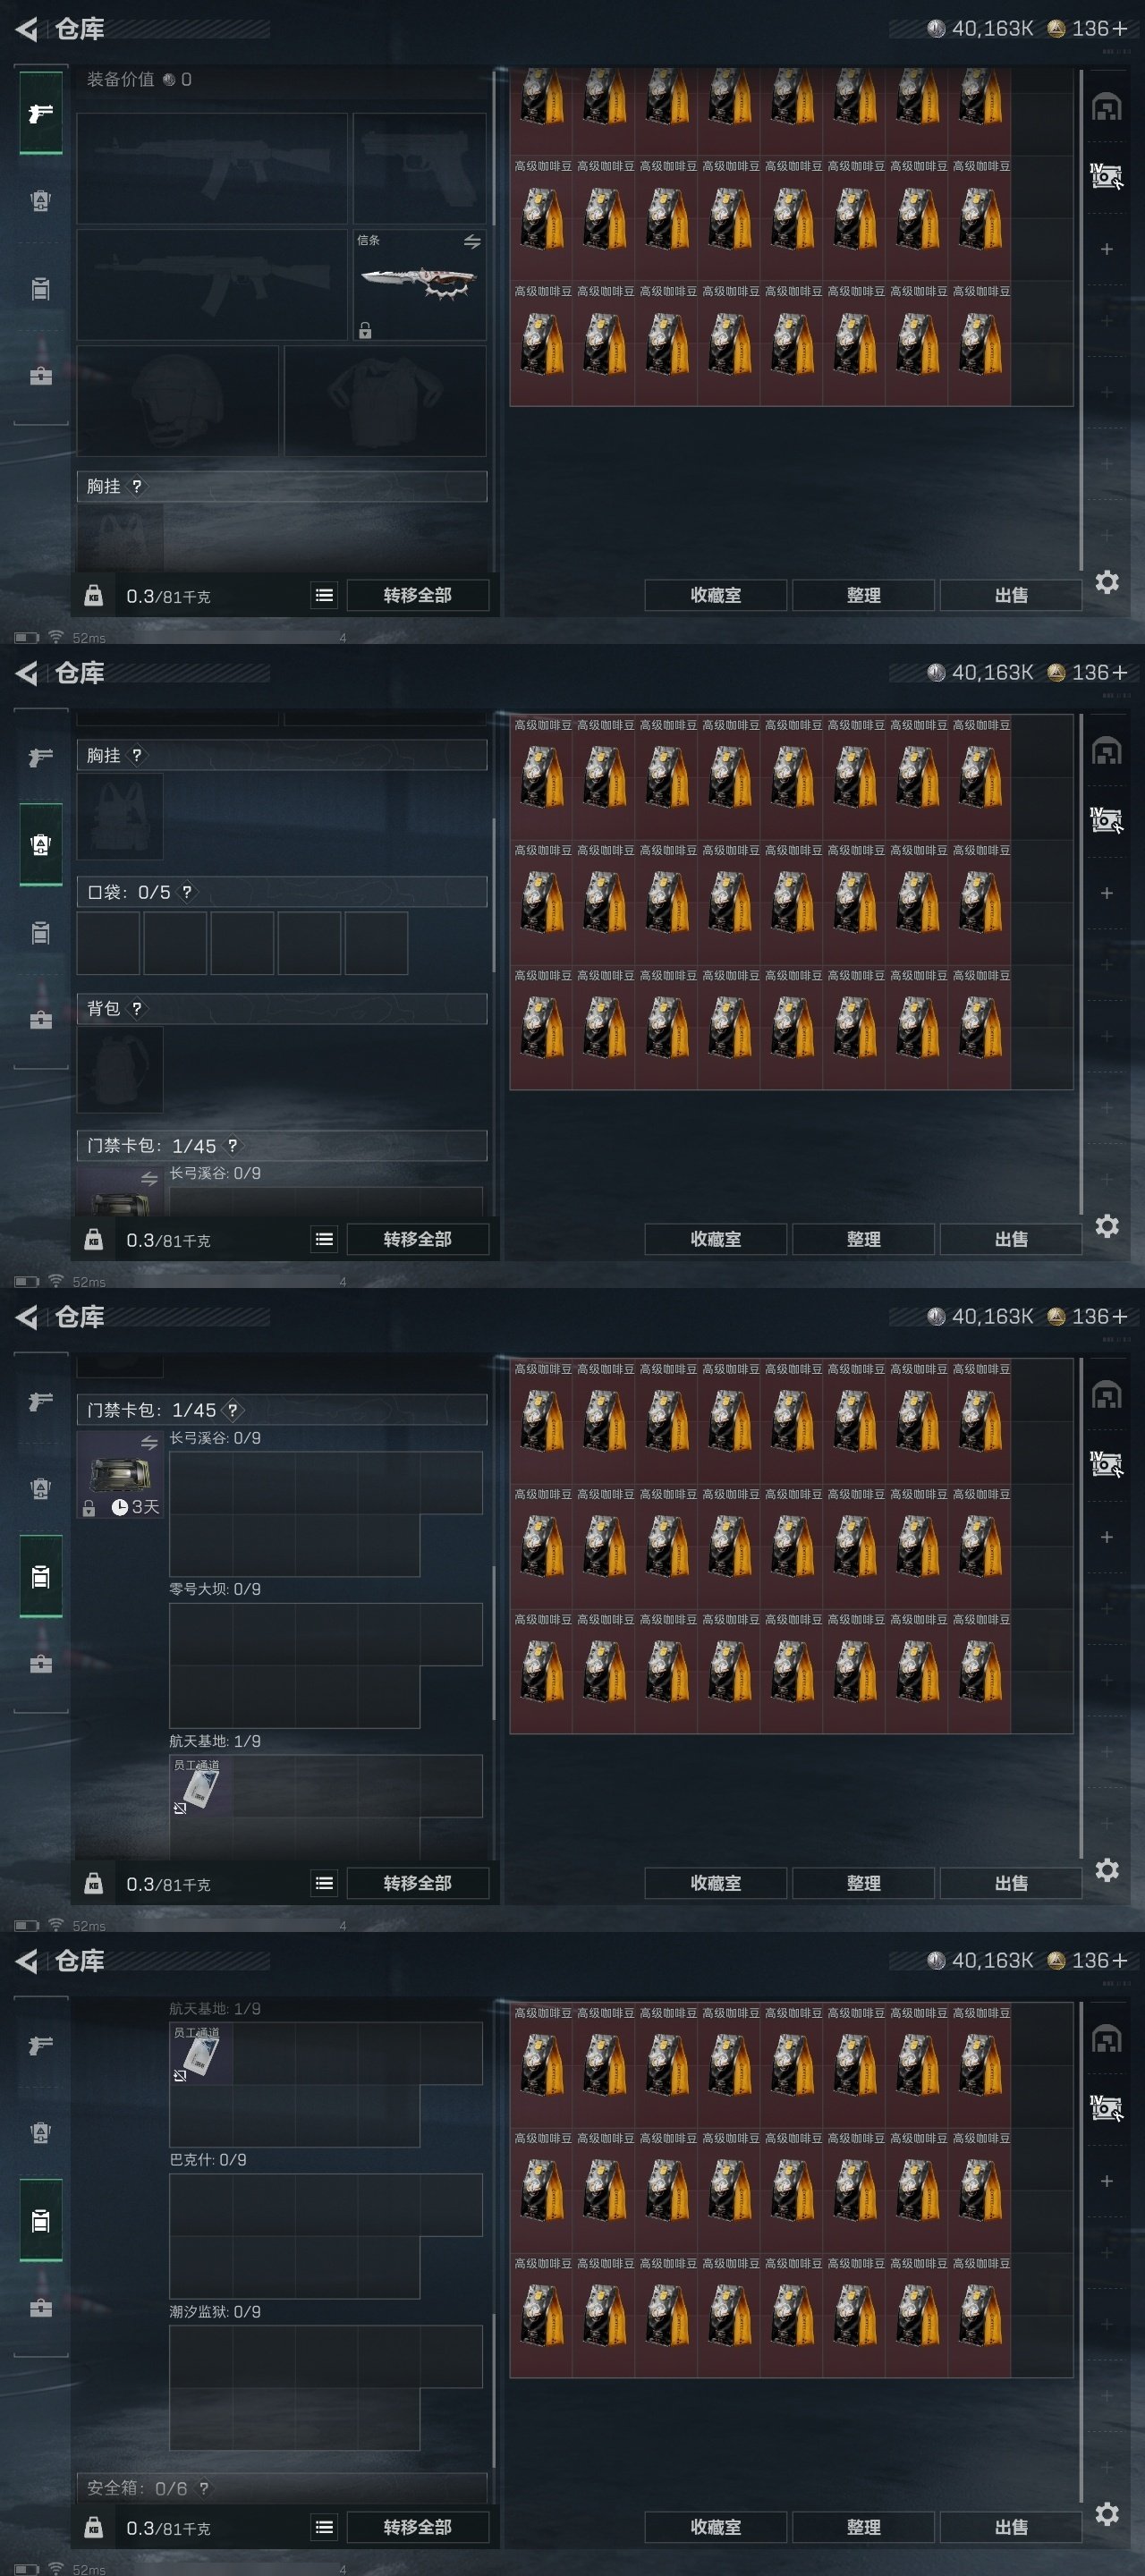Click the 零号大坝: 0/9 keycard grid

[325, 1665]
